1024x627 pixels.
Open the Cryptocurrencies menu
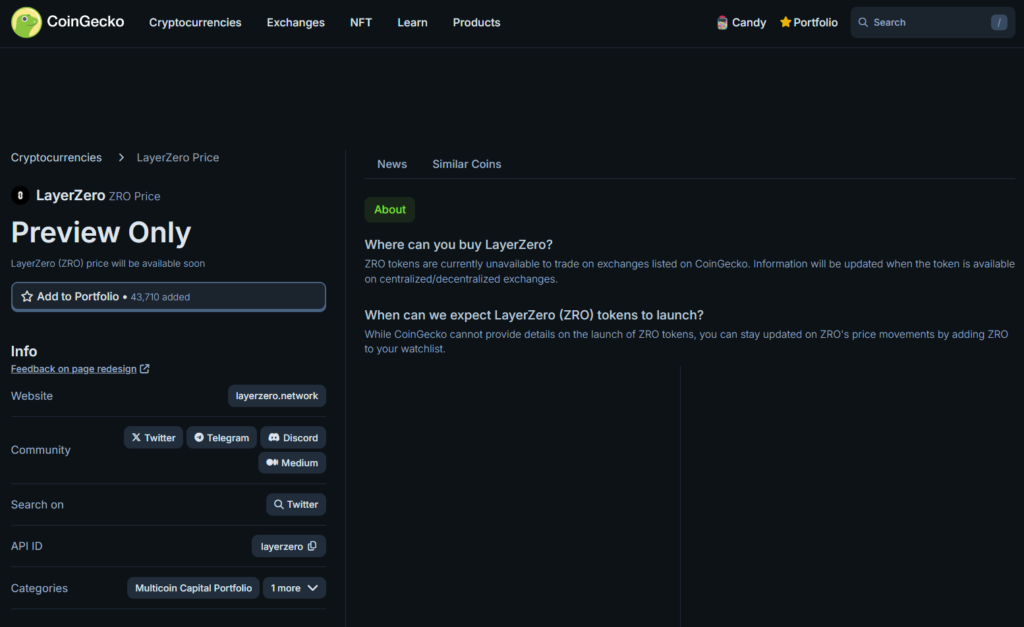click(195, 22)
